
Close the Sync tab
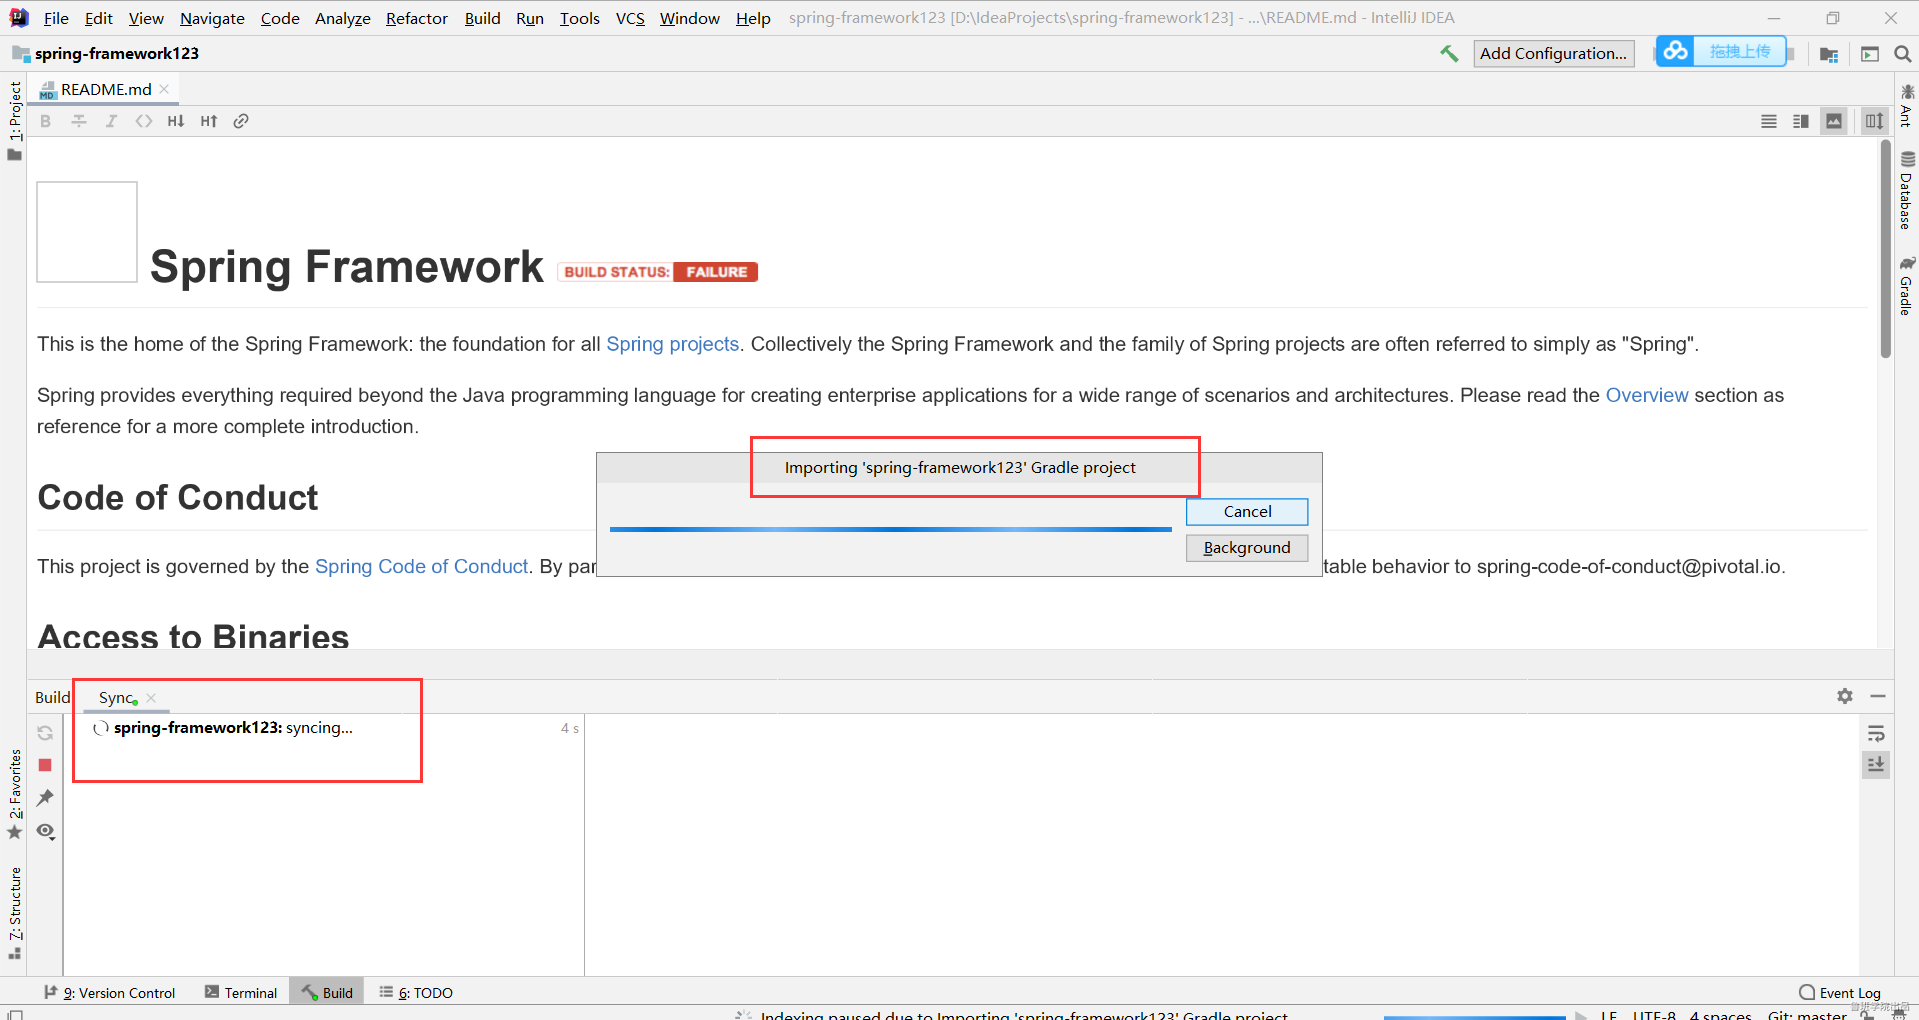pos(151,698)
